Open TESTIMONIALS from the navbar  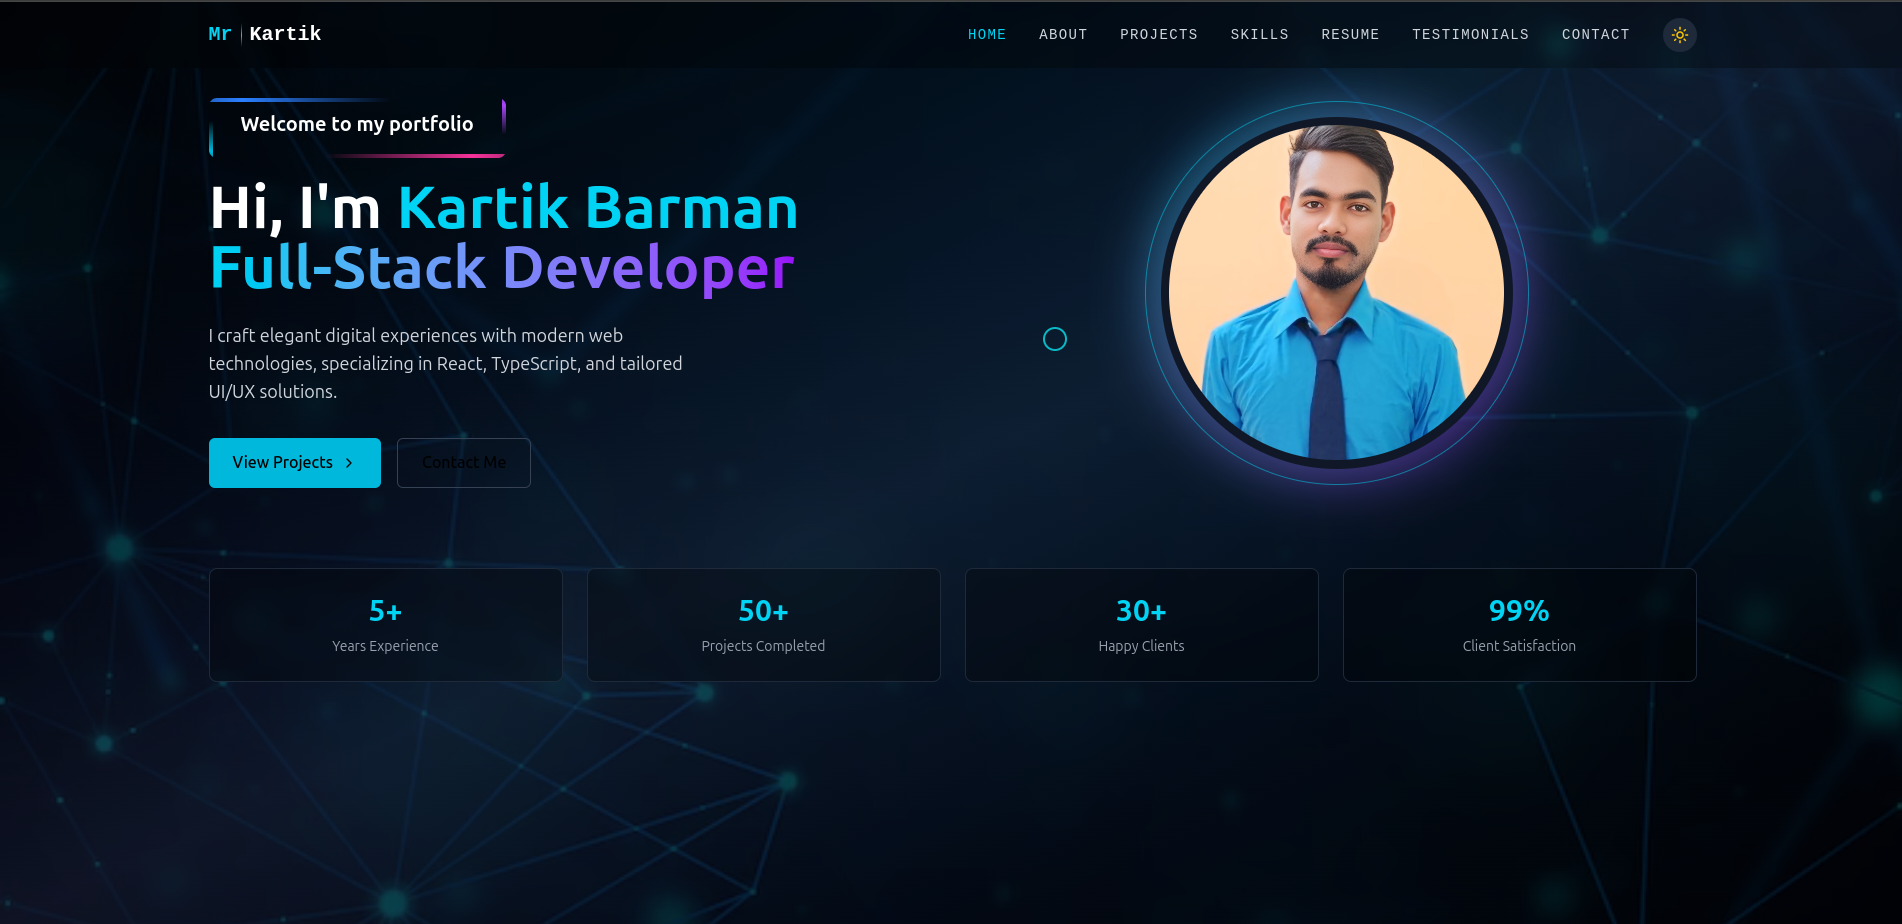[x=1470, y=34]
